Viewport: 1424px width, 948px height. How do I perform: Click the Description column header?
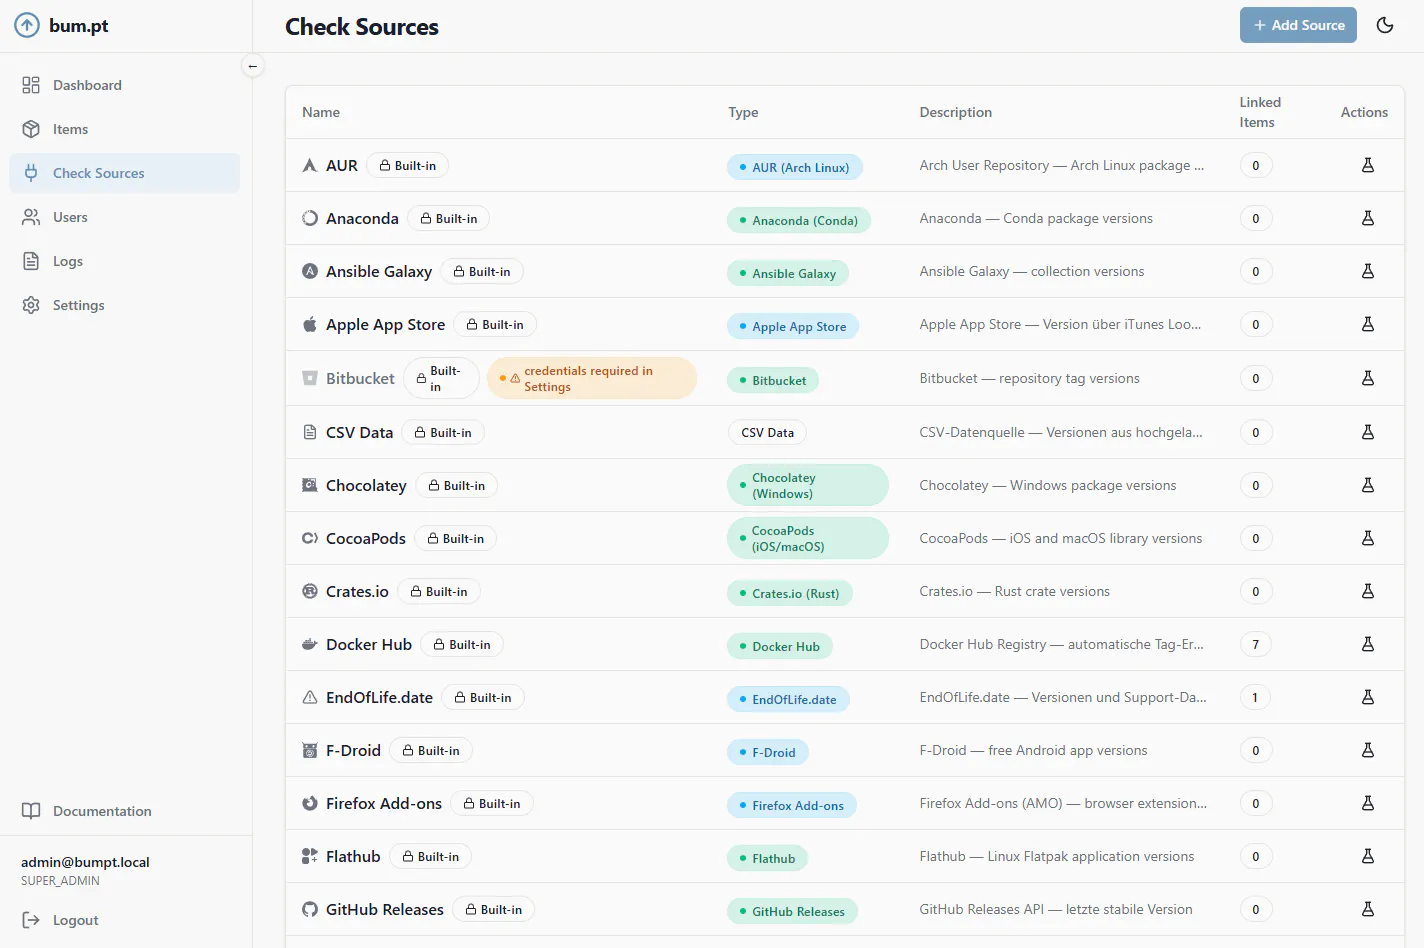(x=956, y=112)
